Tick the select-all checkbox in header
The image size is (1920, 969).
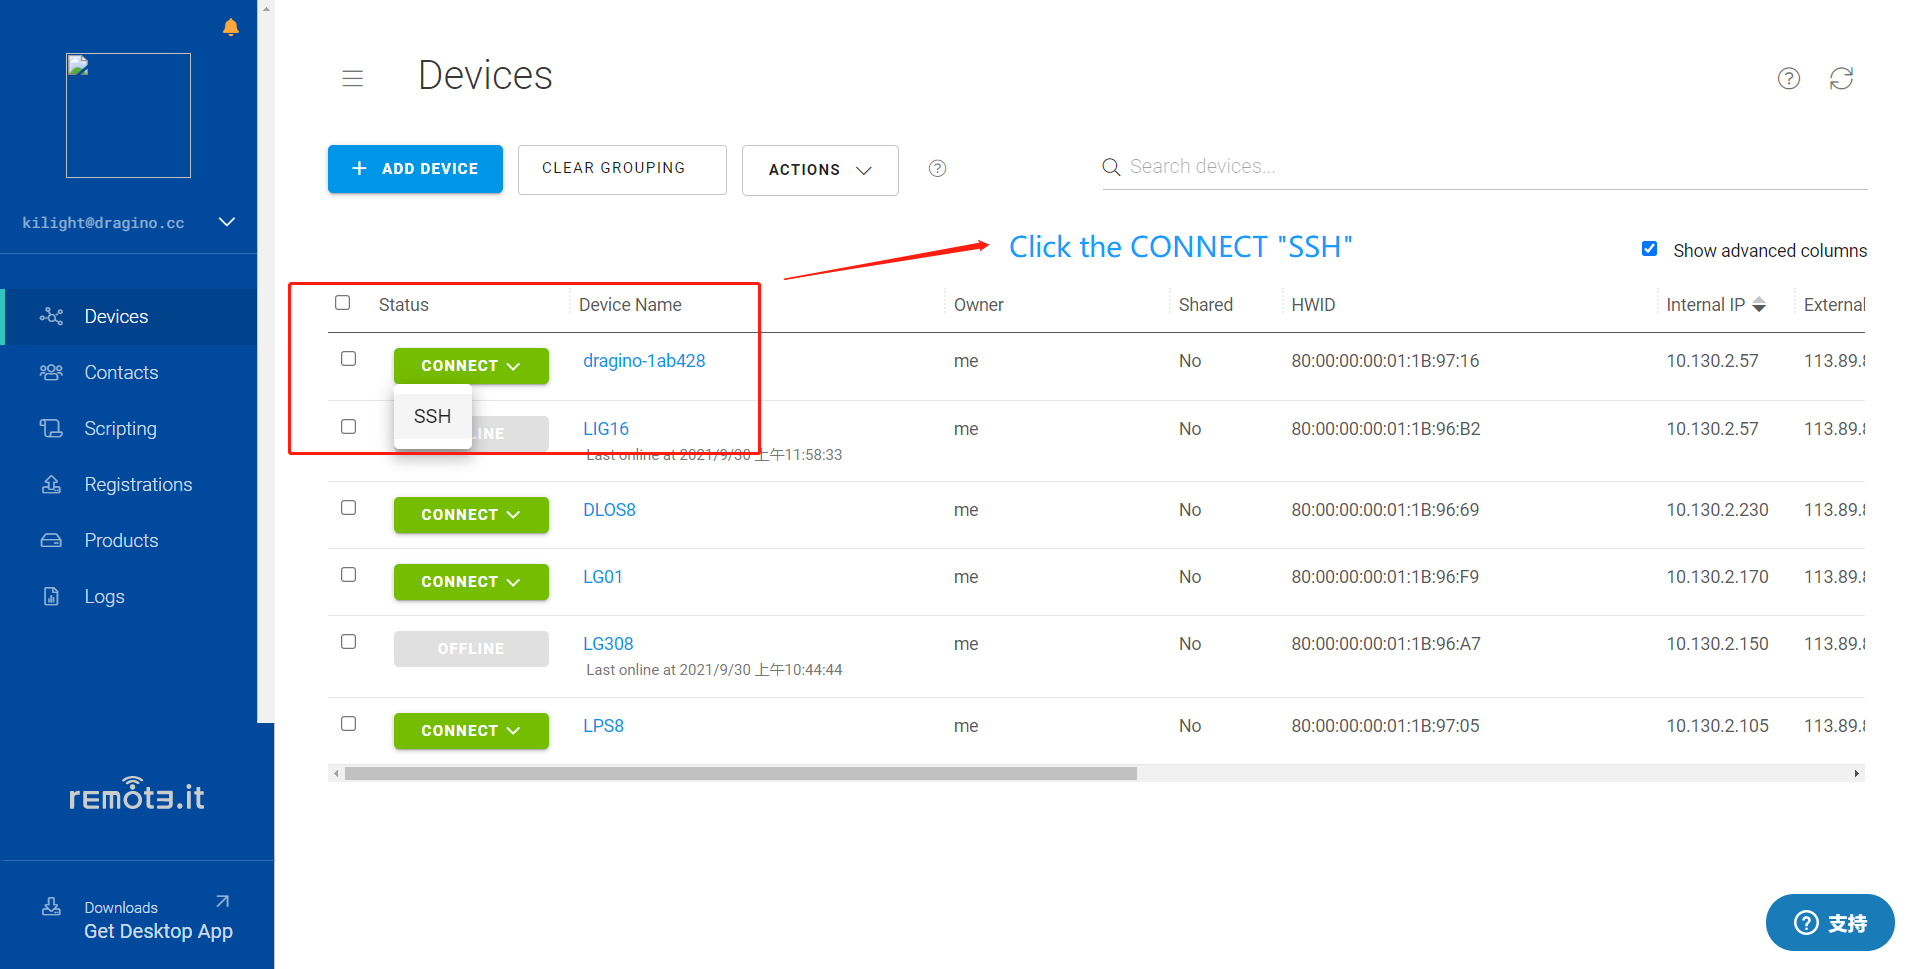342,302
